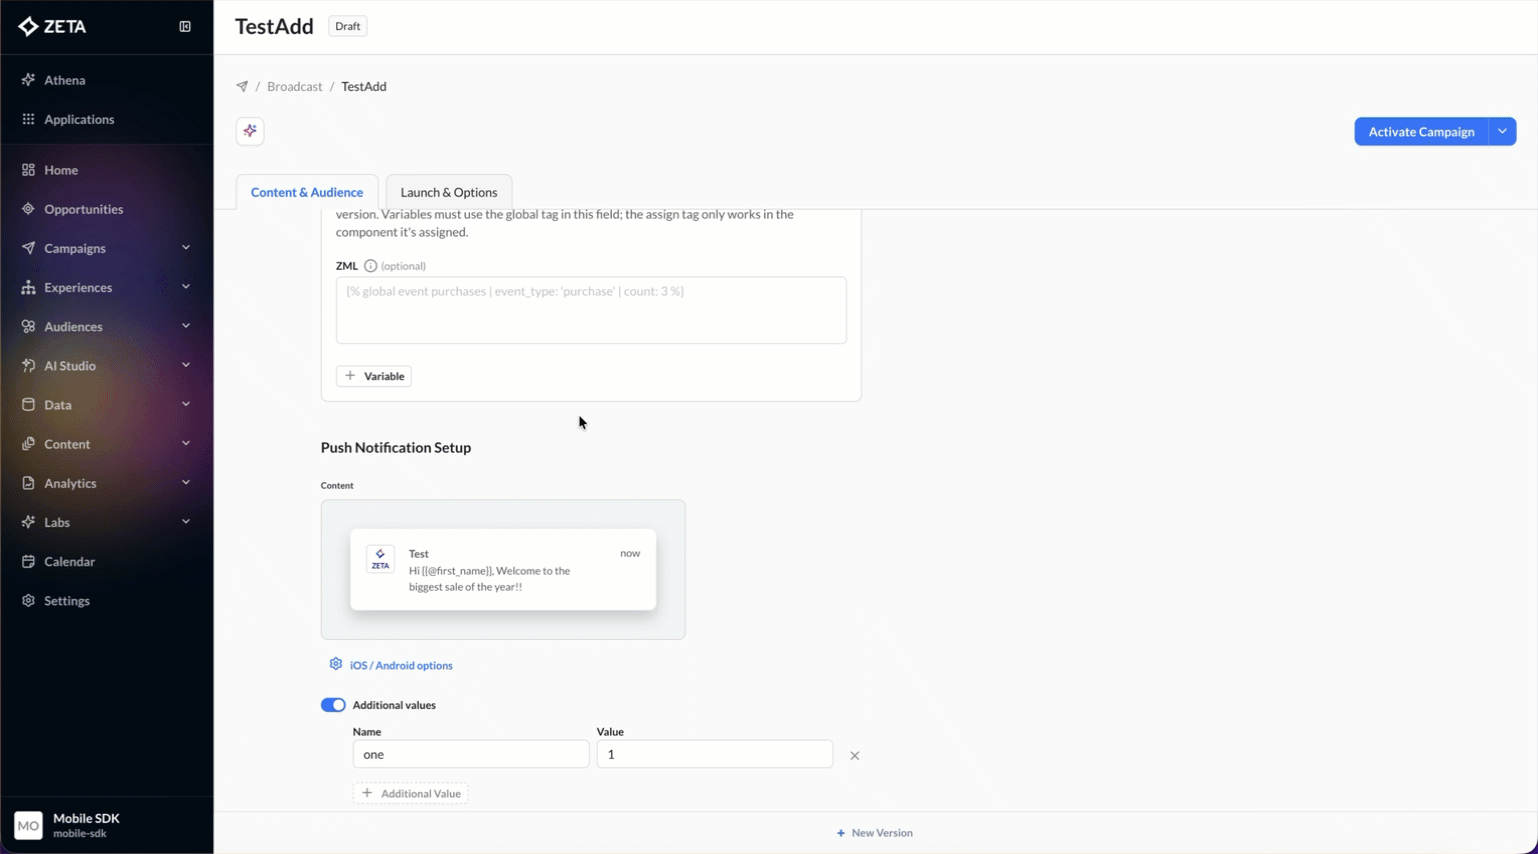Image resolution: width=1538 pixels, height=854 pixels.
Task: Click the ZML info icon
Action: 370,266
